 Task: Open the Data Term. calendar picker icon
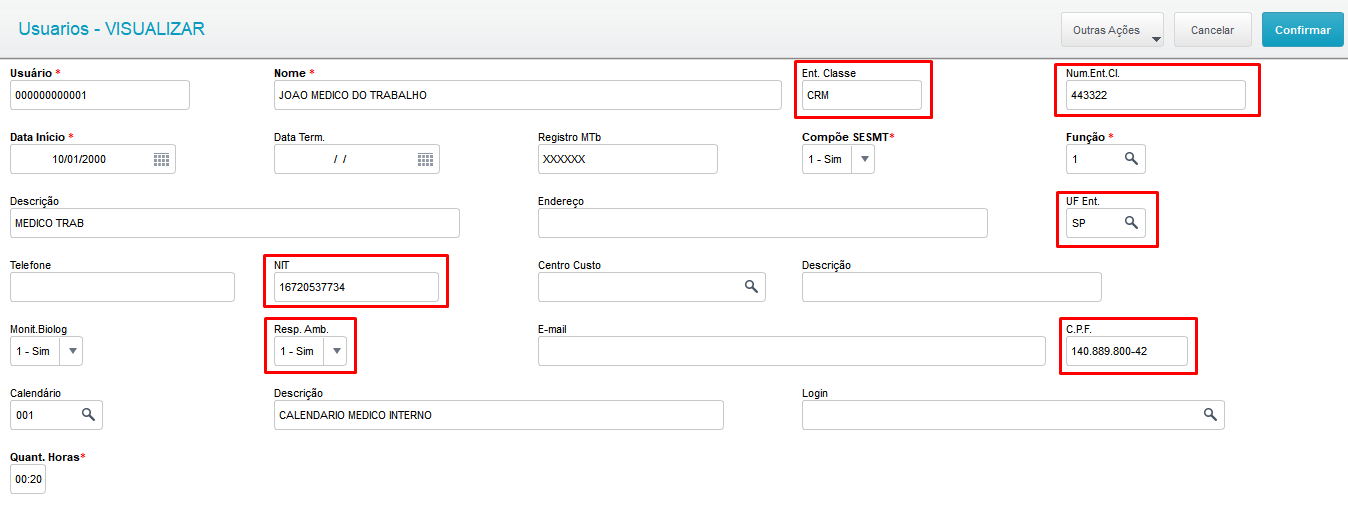point(425,159)
